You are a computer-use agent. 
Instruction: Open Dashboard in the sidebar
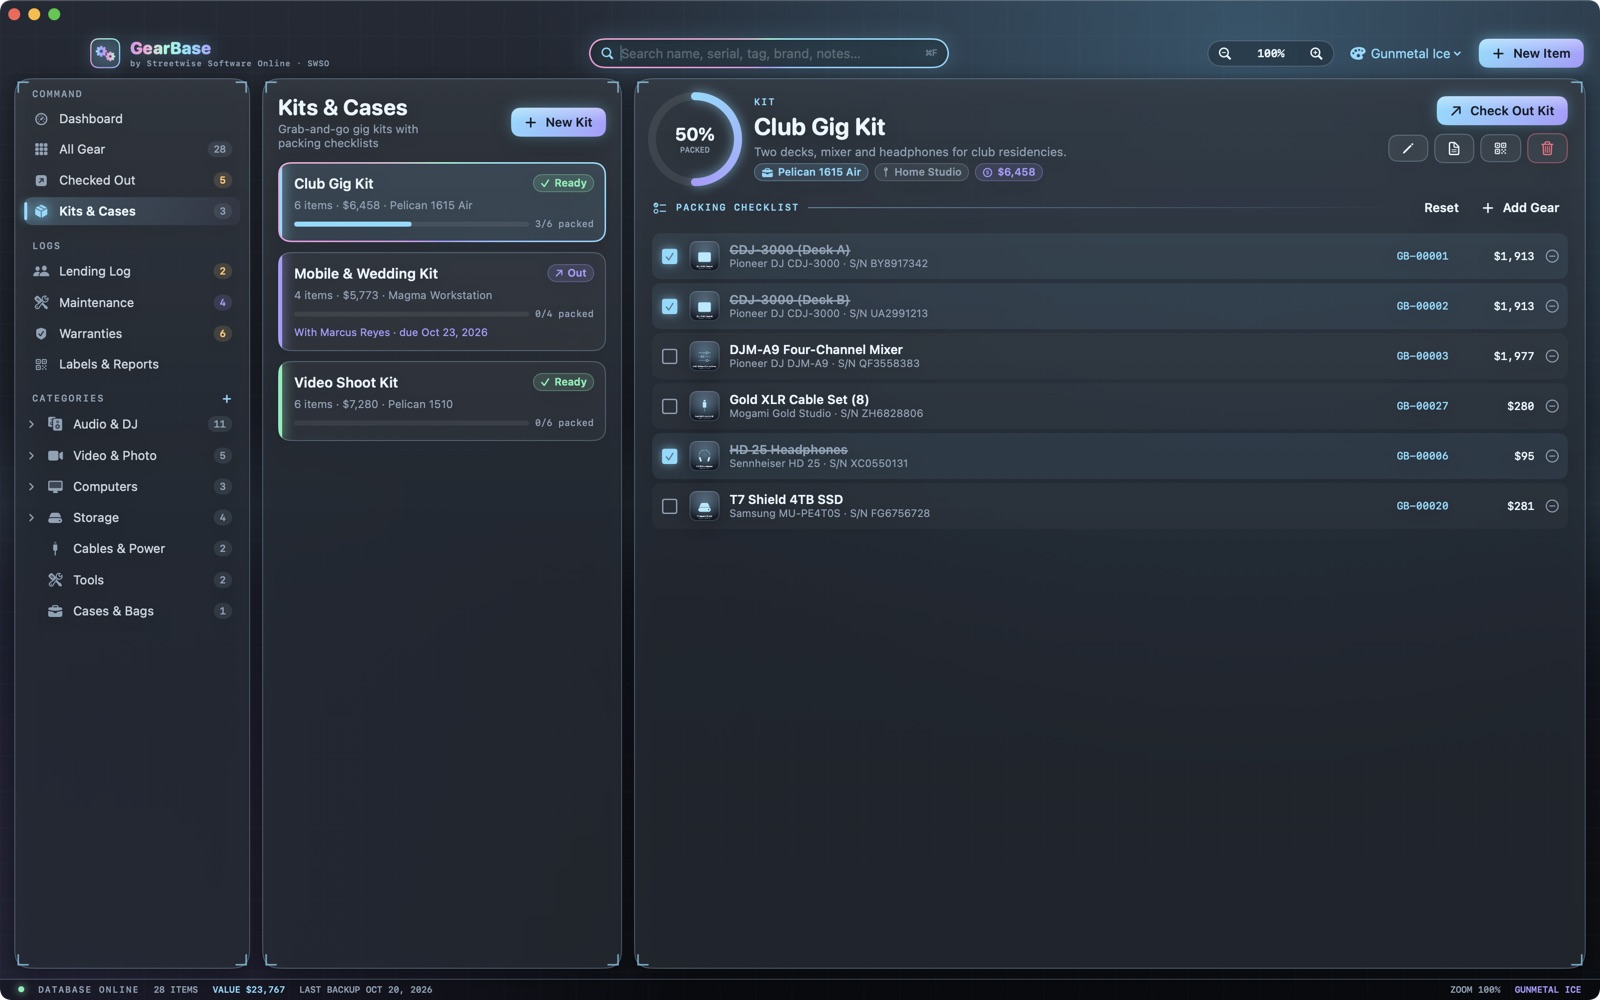click(132, 119)
